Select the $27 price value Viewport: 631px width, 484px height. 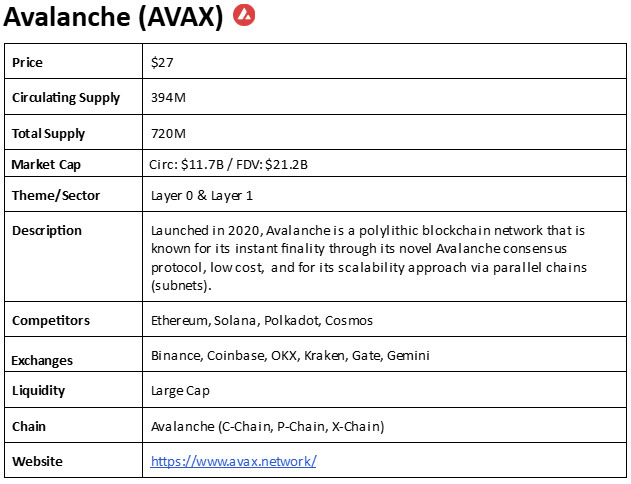[162, 62]
